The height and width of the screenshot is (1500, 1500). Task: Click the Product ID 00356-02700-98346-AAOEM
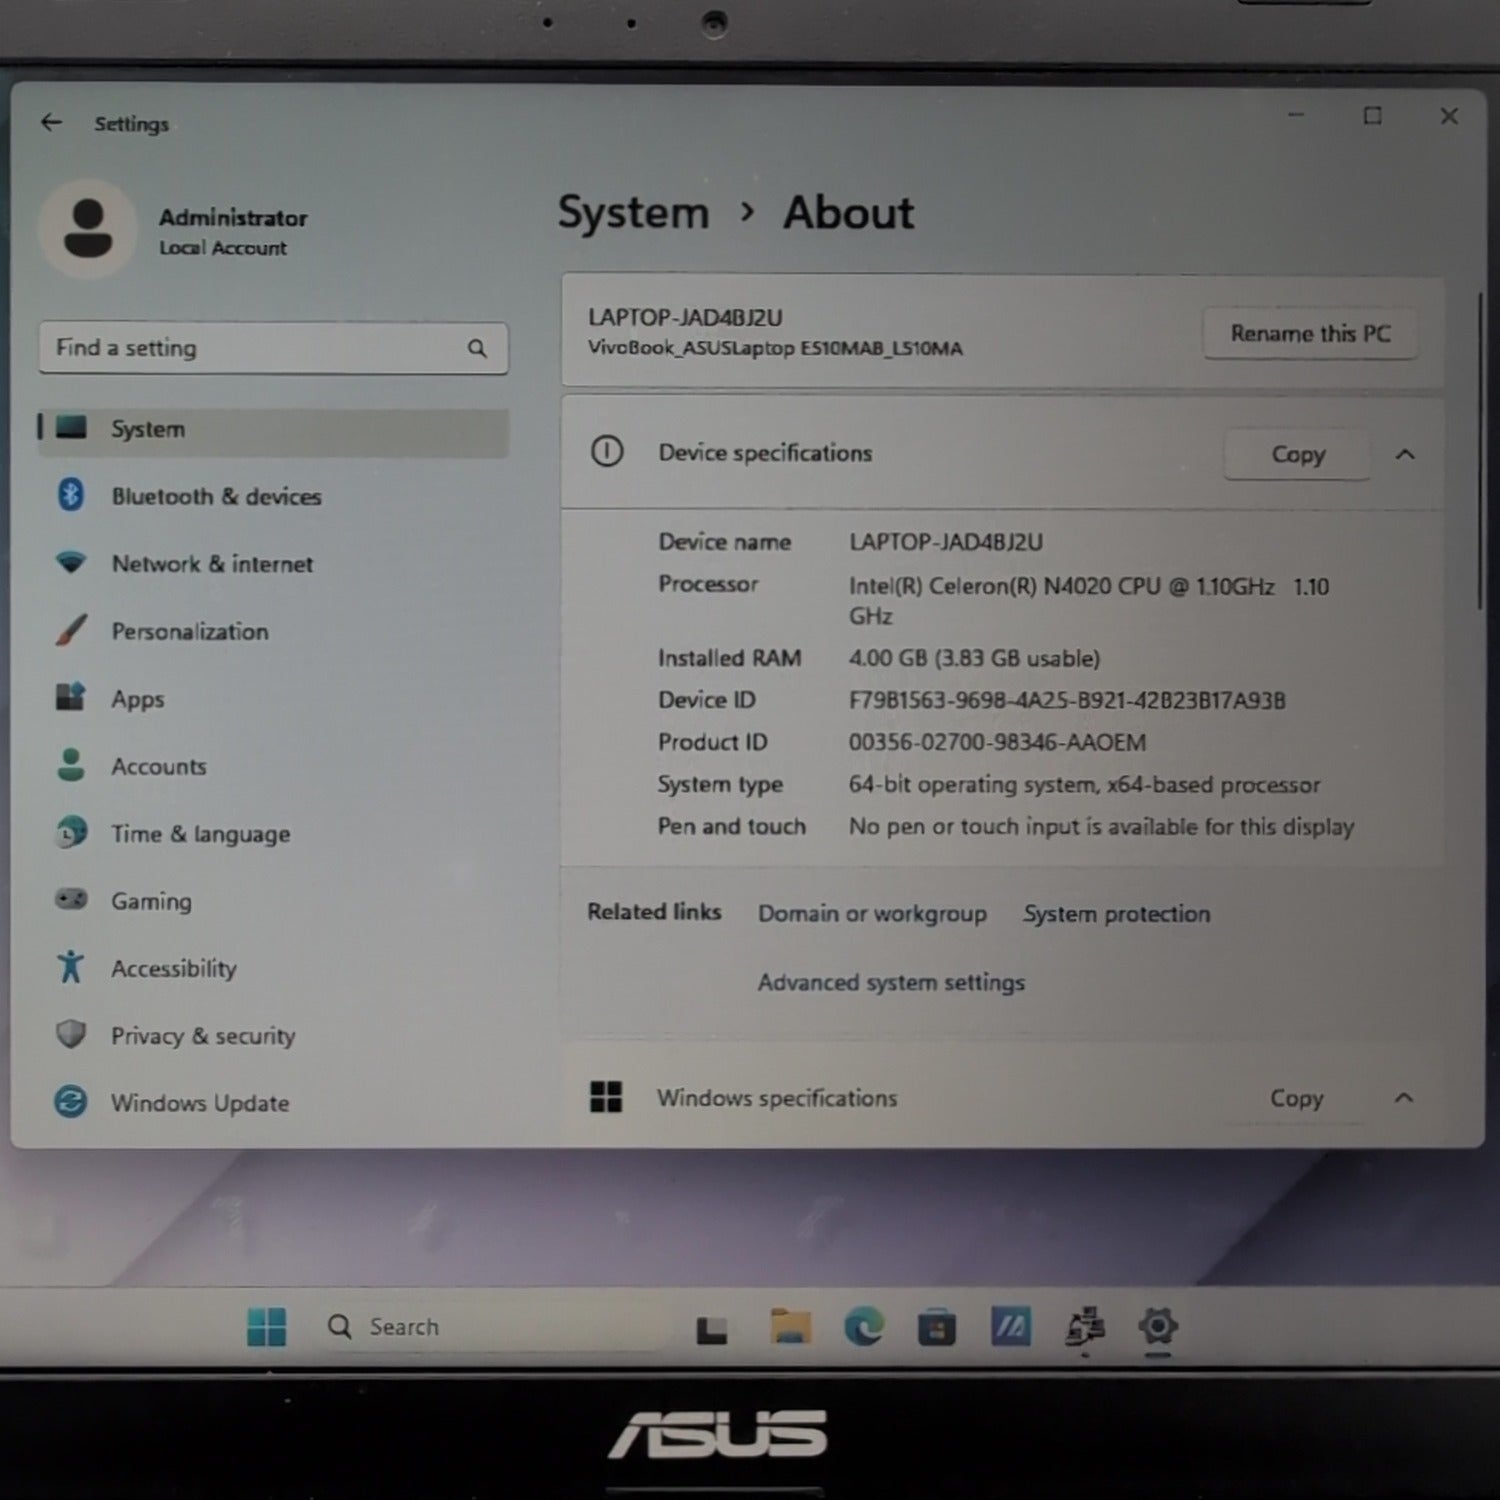tap(997, 742)
